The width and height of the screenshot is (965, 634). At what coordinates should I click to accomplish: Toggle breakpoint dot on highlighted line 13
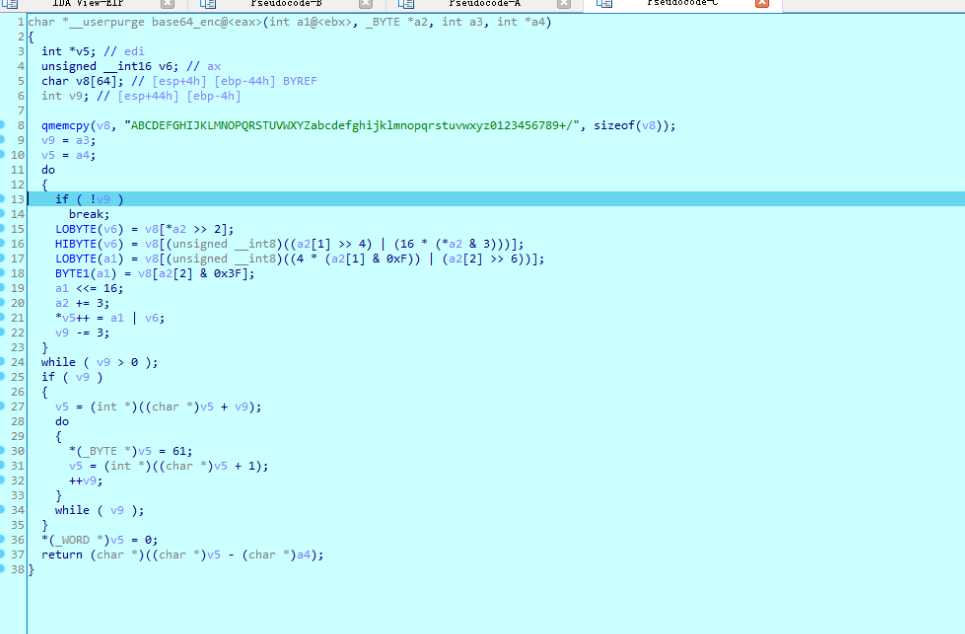click(4, 199)
